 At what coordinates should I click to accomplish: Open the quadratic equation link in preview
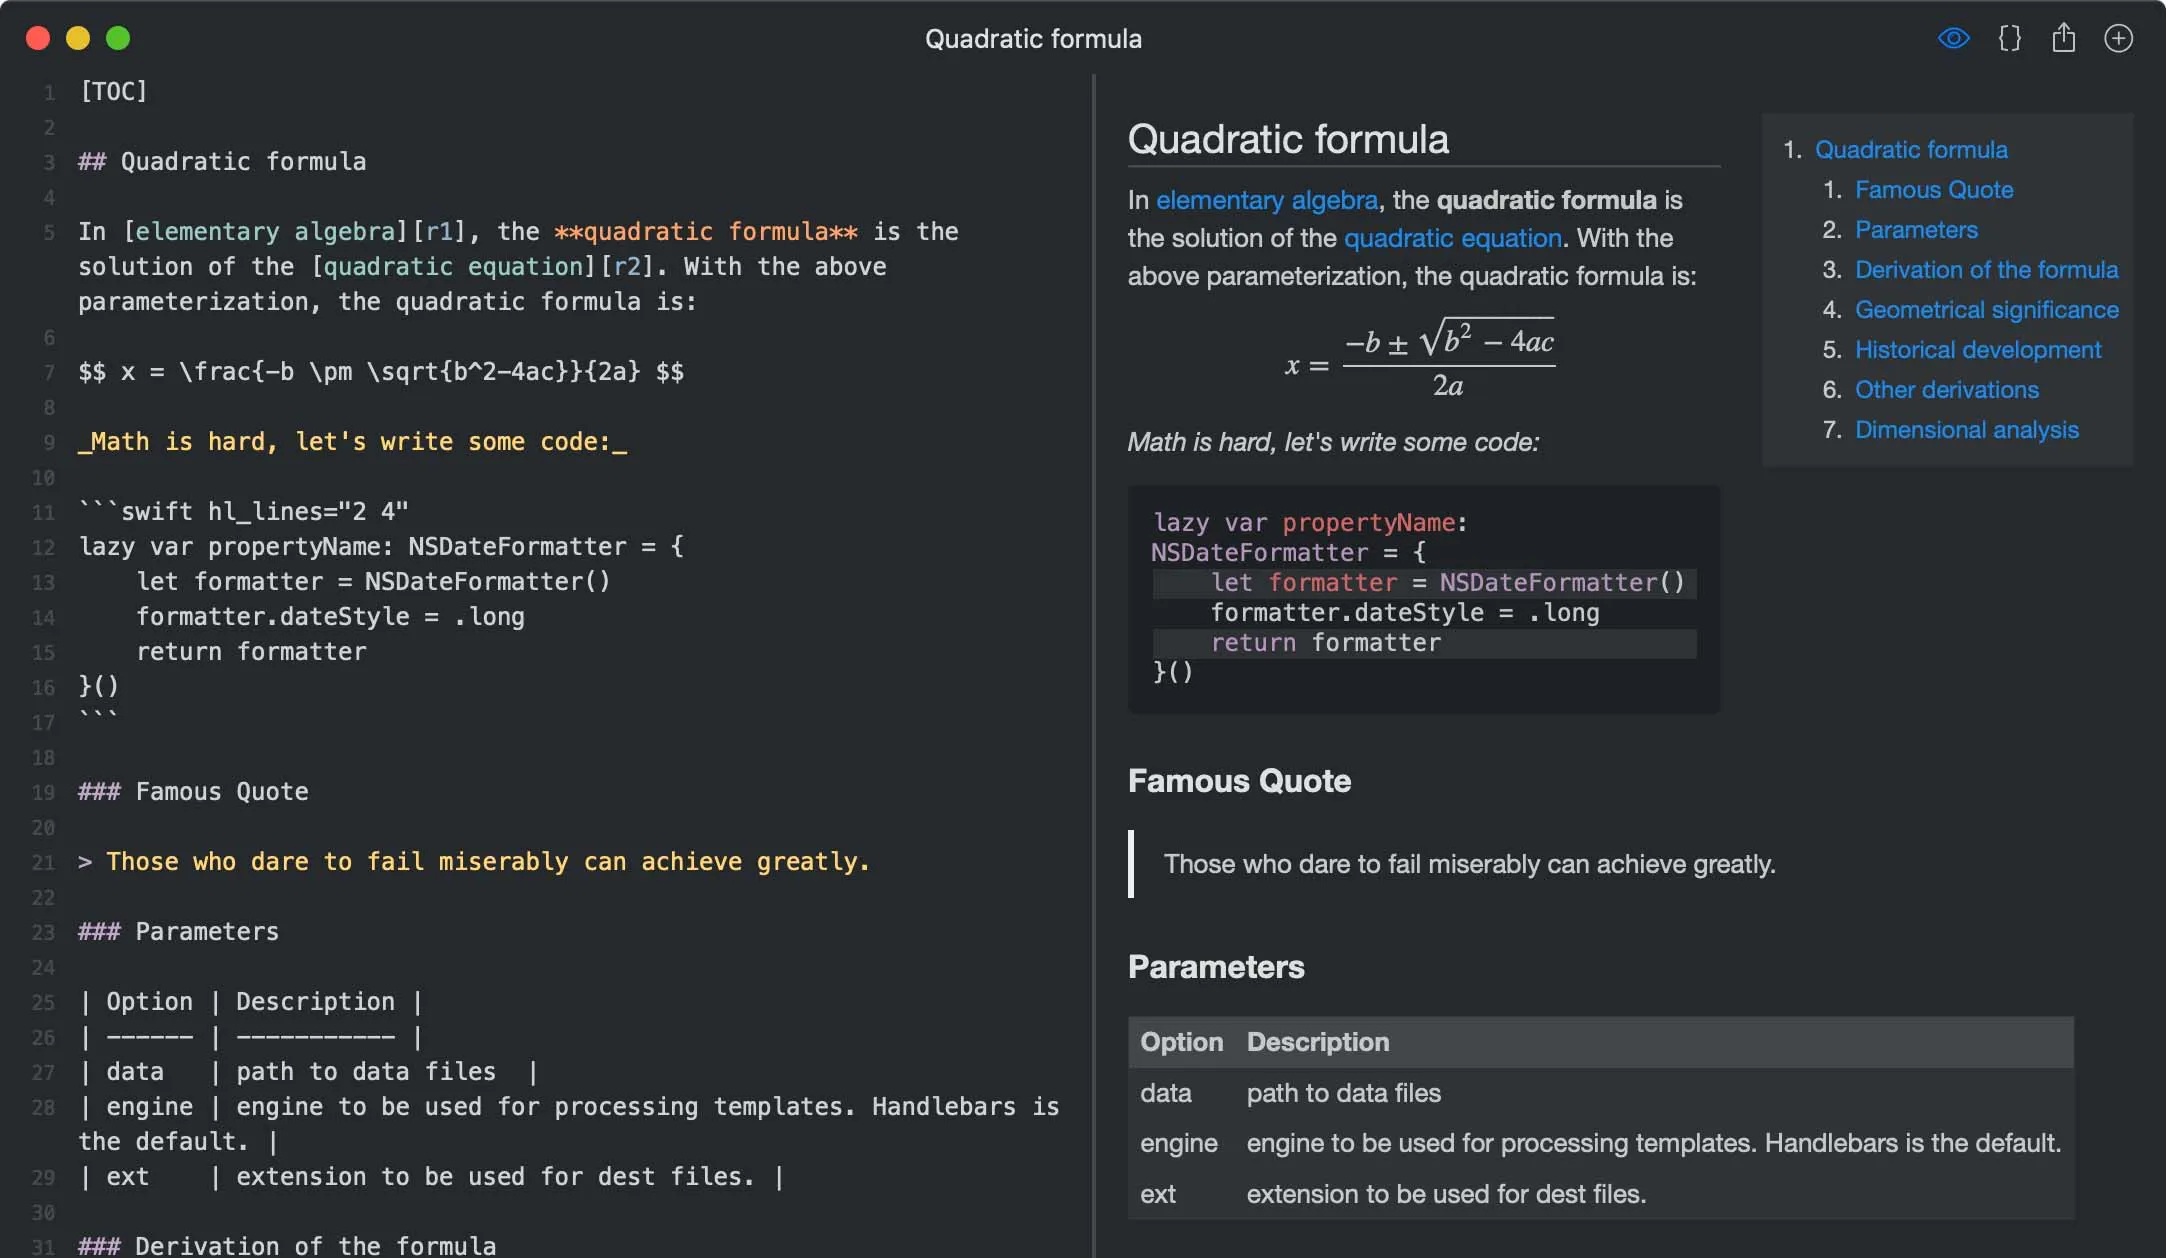[x=1452, y=238]
